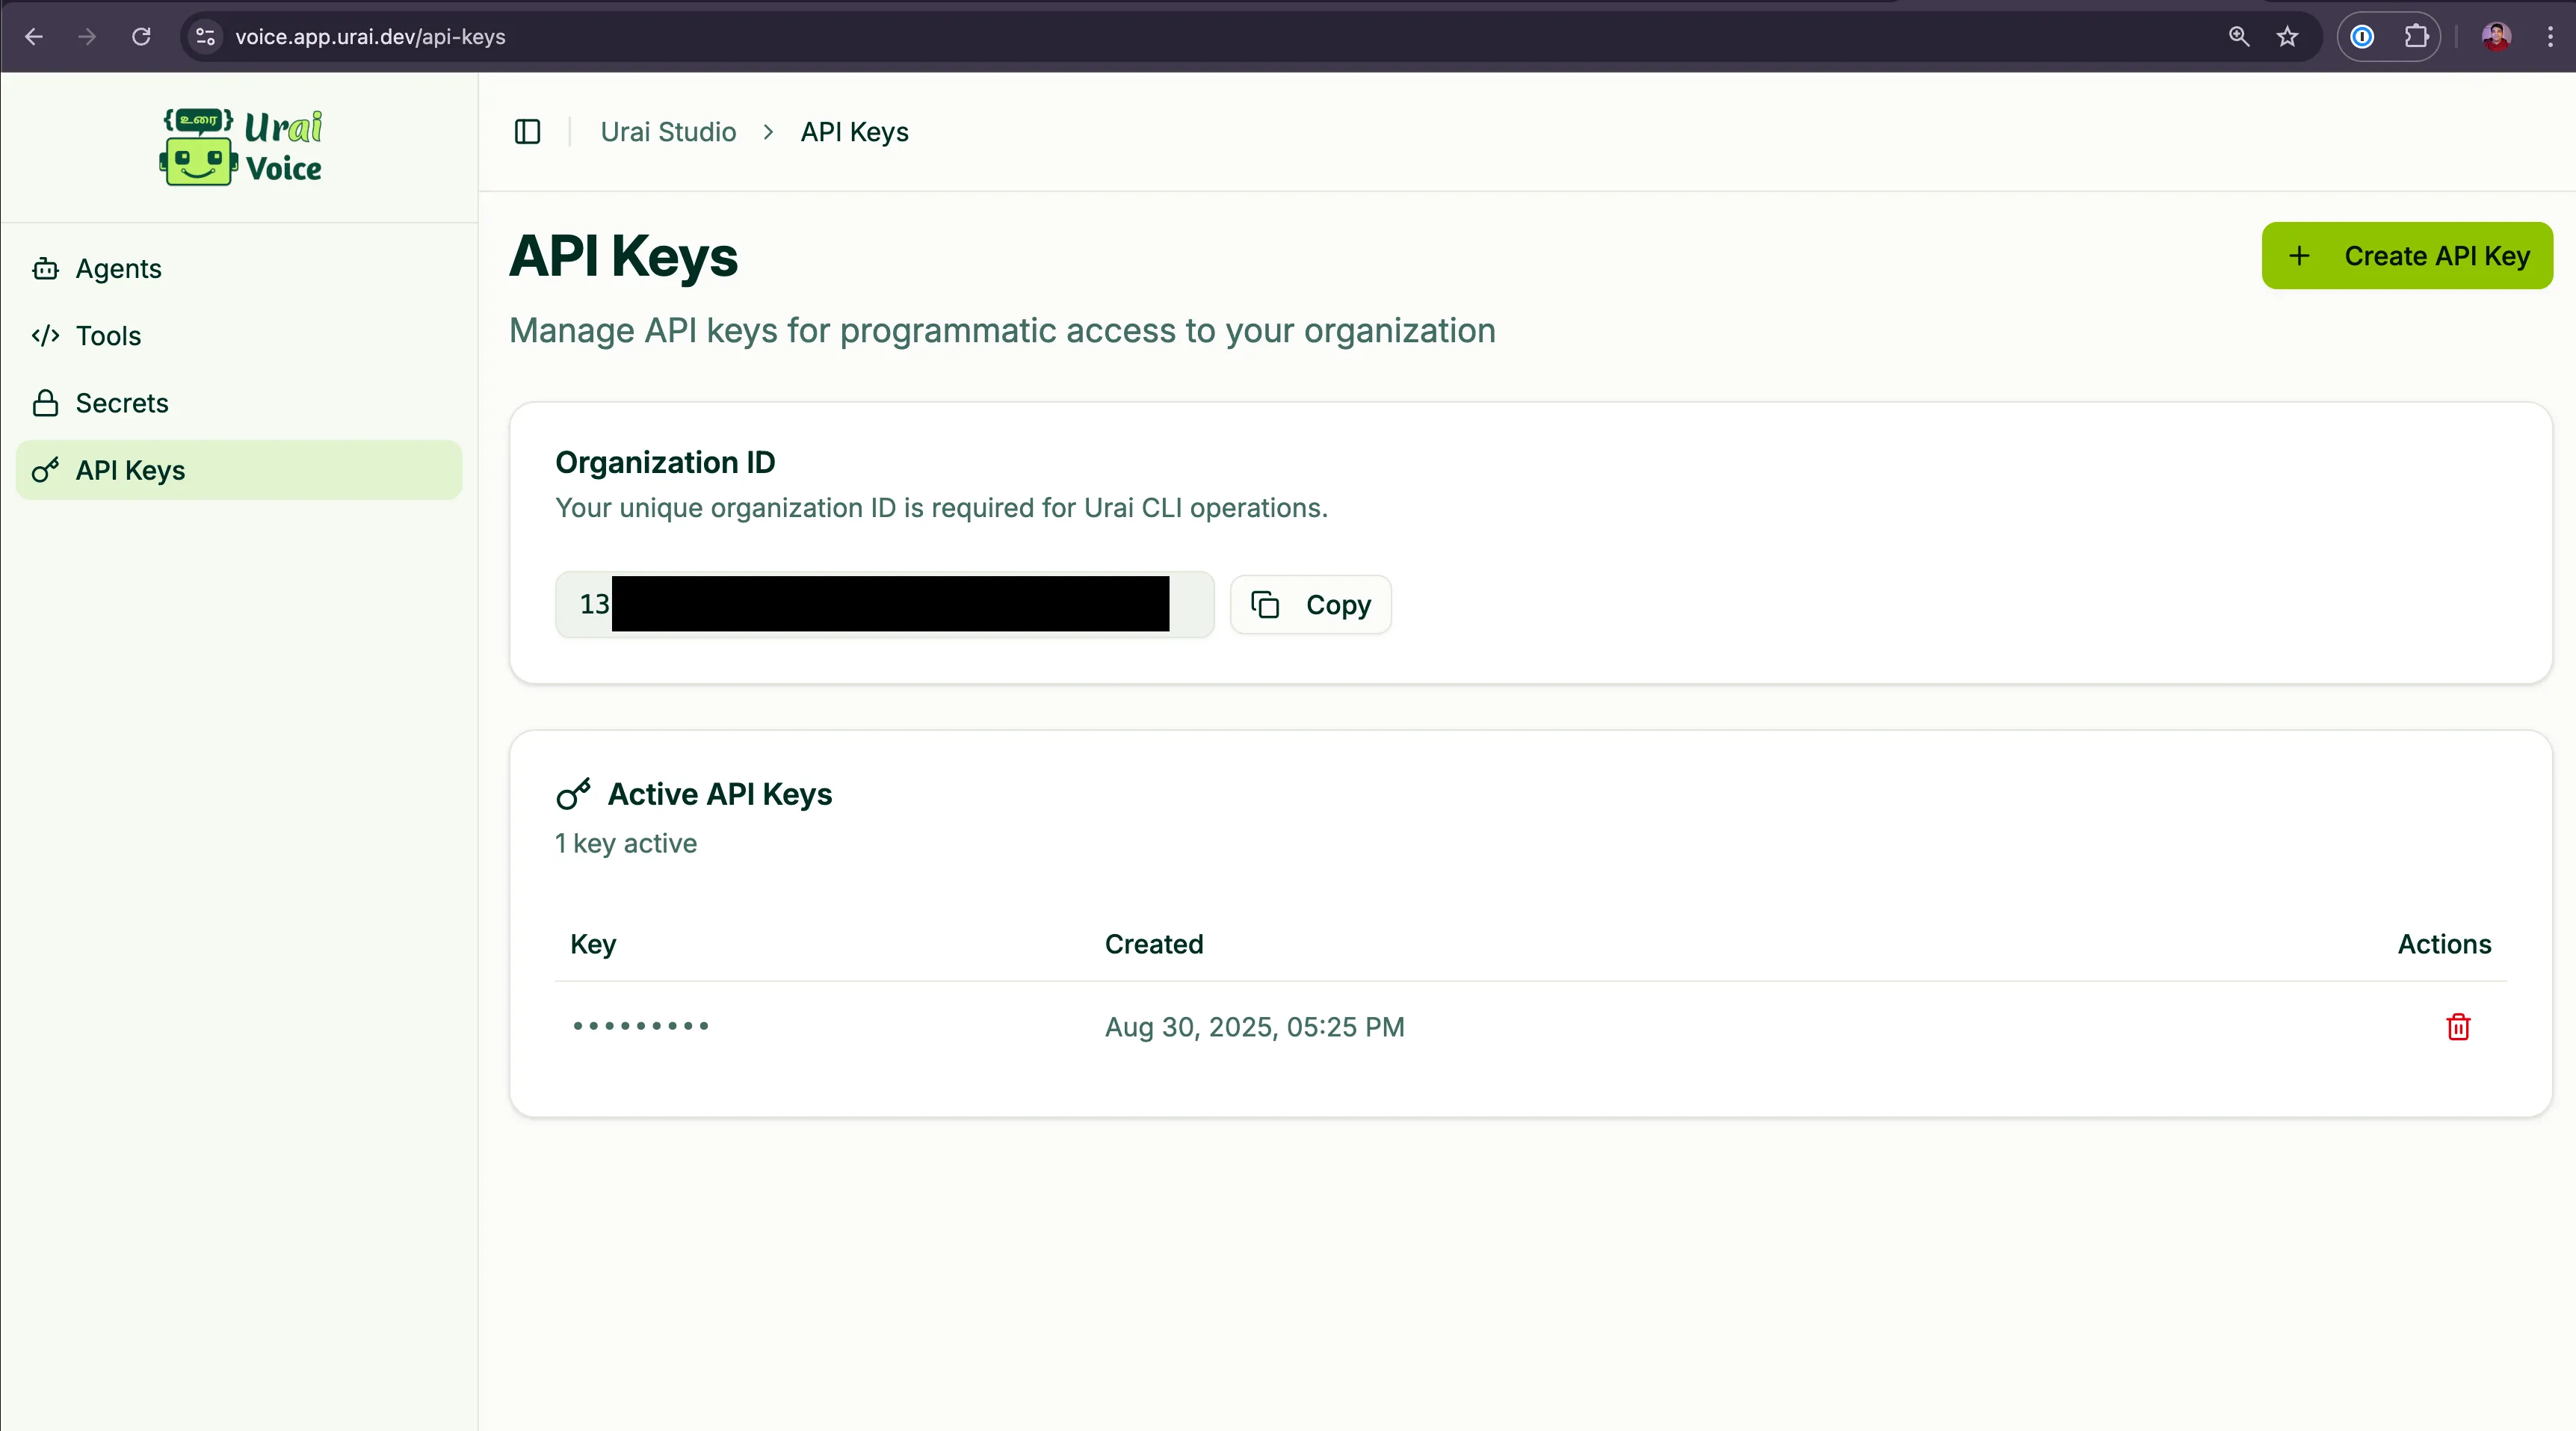Bookmark this page with the star

point(2287,37)
